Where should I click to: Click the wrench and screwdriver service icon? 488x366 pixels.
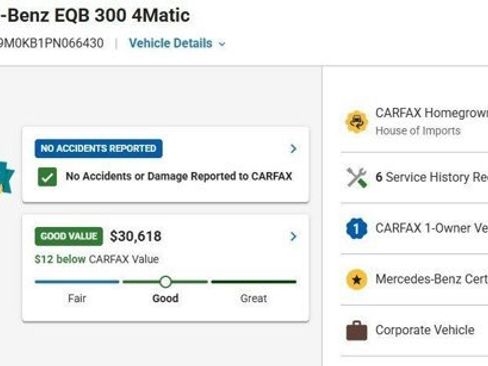click(357, 177)
